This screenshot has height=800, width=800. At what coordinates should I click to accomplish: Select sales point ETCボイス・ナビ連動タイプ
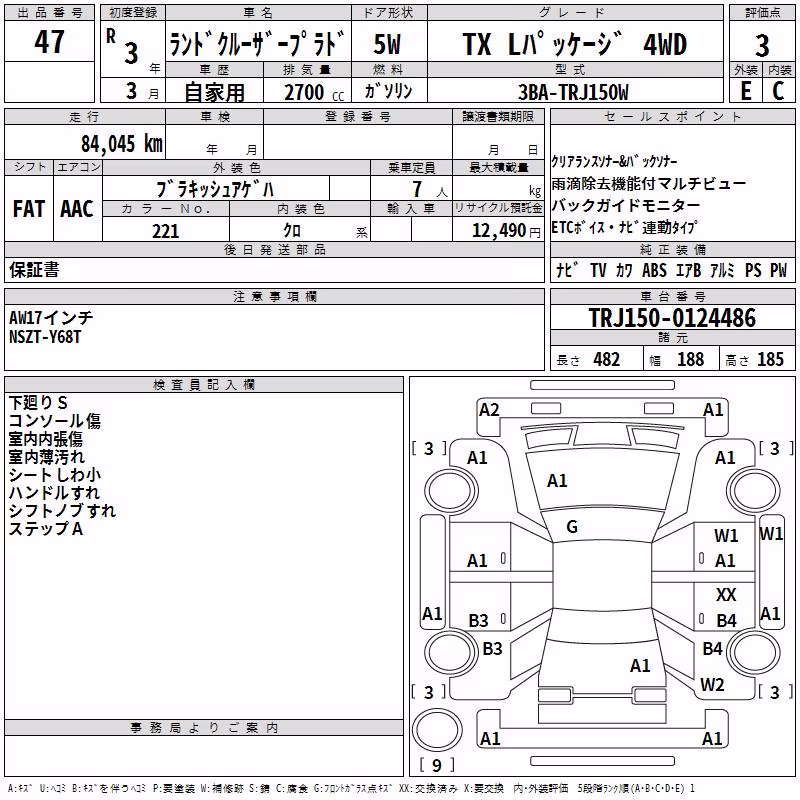(624, 227)
